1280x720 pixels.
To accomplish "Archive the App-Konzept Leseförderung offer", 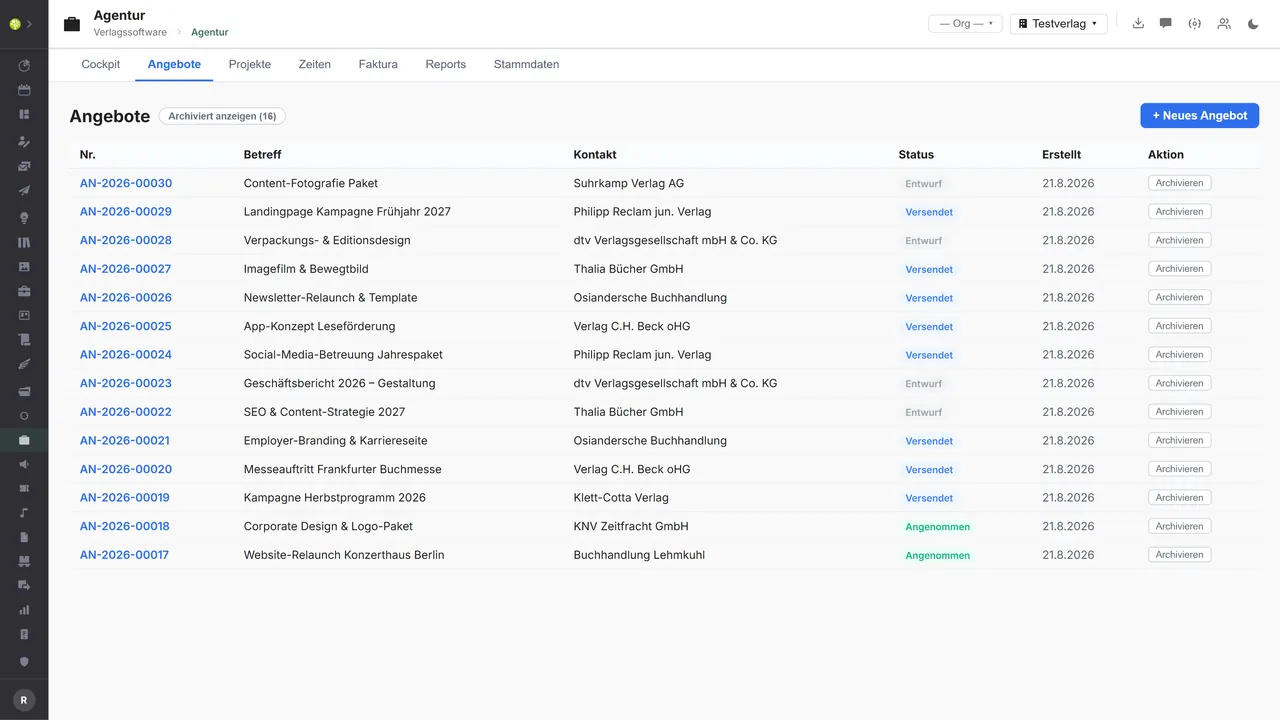I will (x=1180, y=326).
